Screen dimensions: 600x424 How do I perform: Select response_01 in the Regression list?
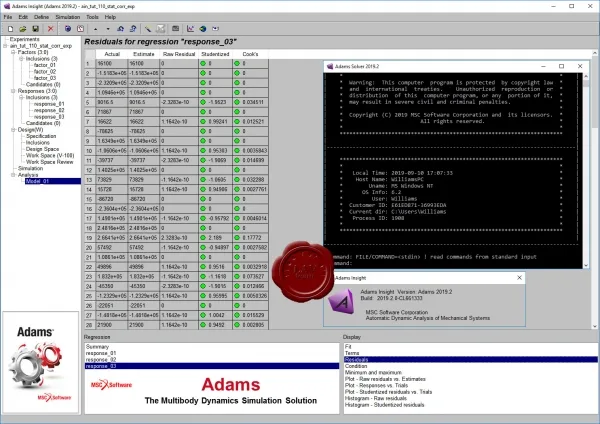point(212,353)
